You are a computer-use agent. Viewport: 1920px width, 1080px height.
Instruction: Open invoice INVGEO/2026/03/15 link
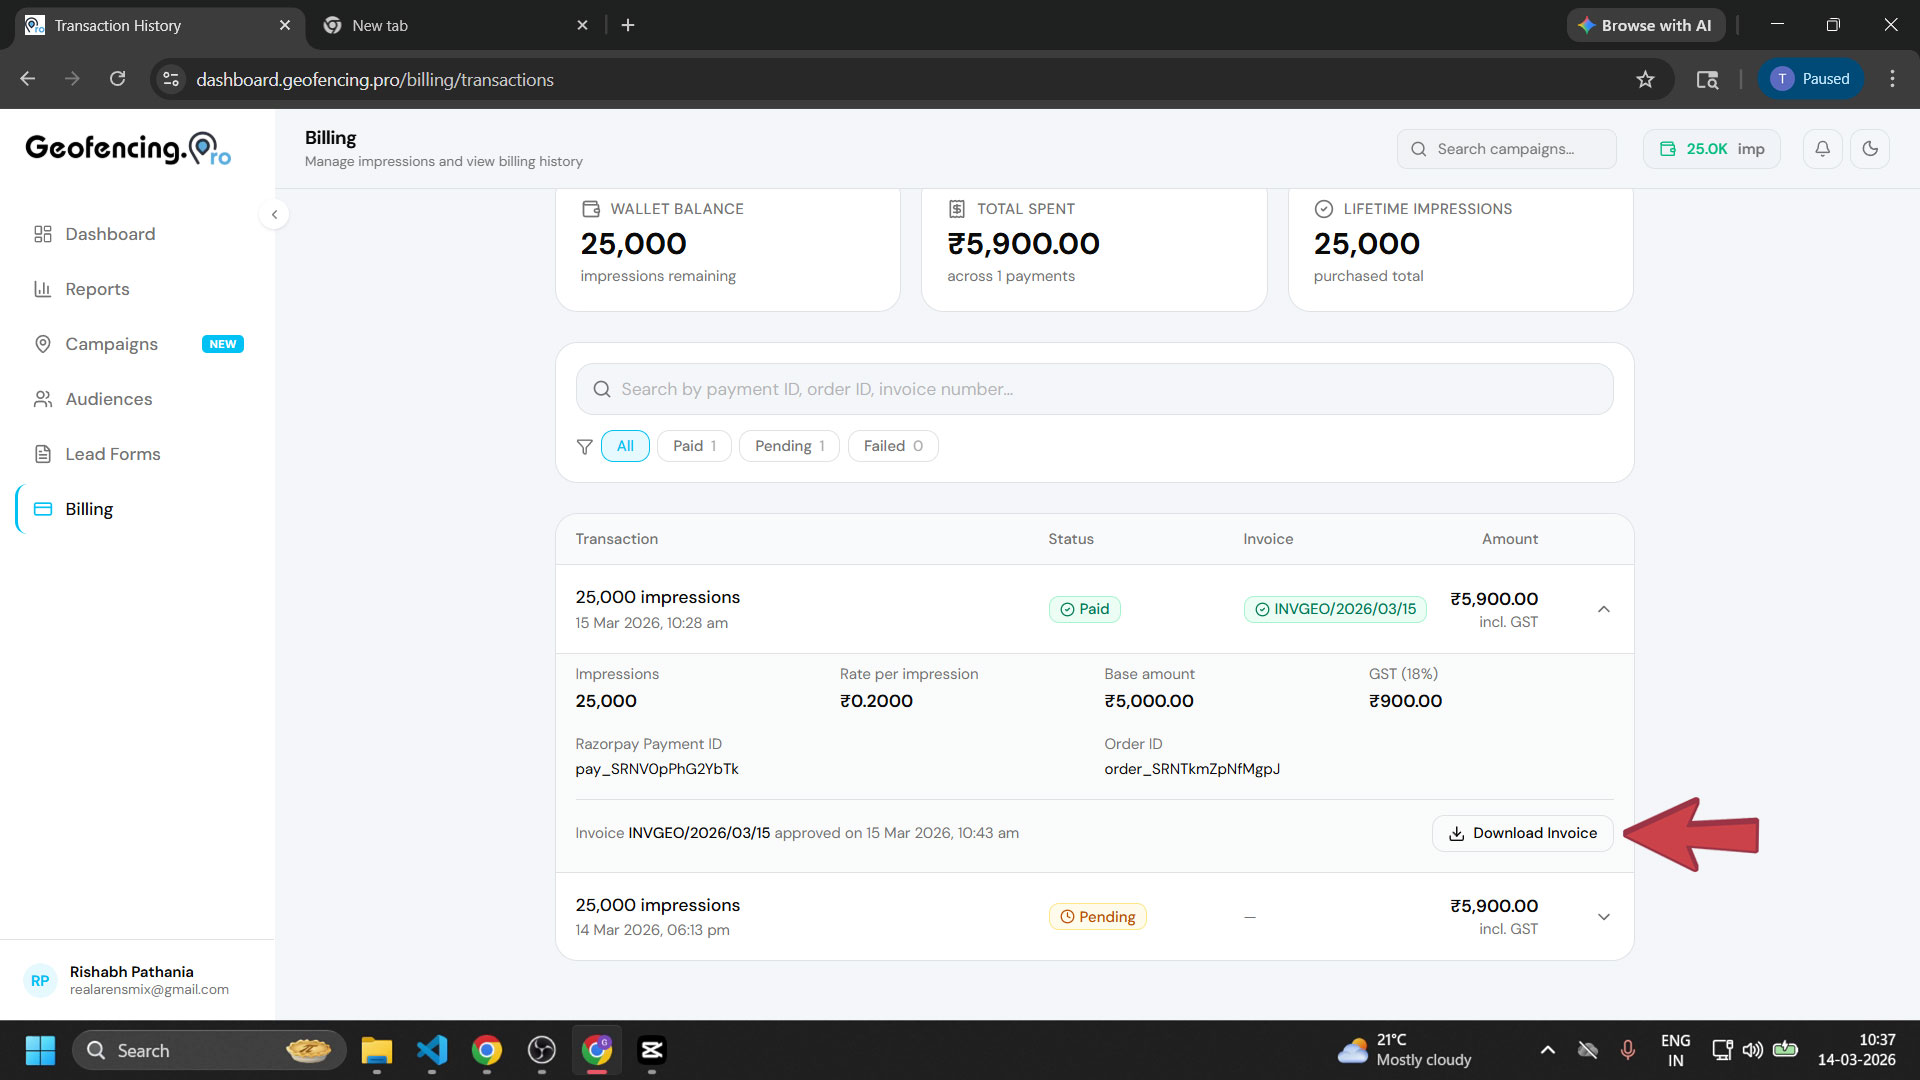pos(1334,608)
